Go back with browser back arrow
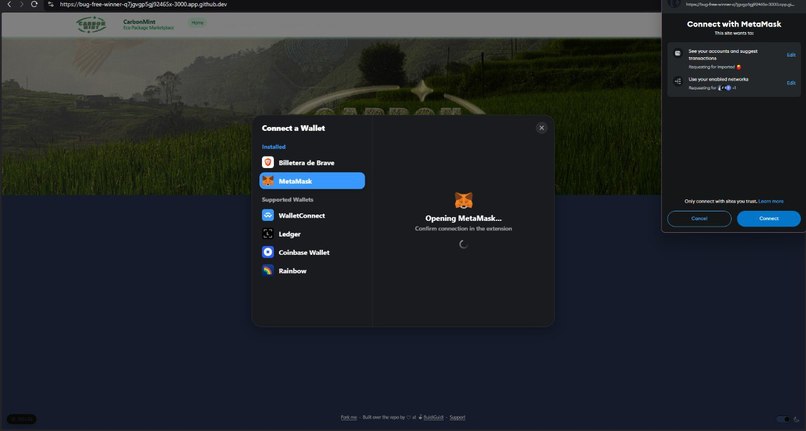This screenshot has height=431, width=806. tap(9, 4)
